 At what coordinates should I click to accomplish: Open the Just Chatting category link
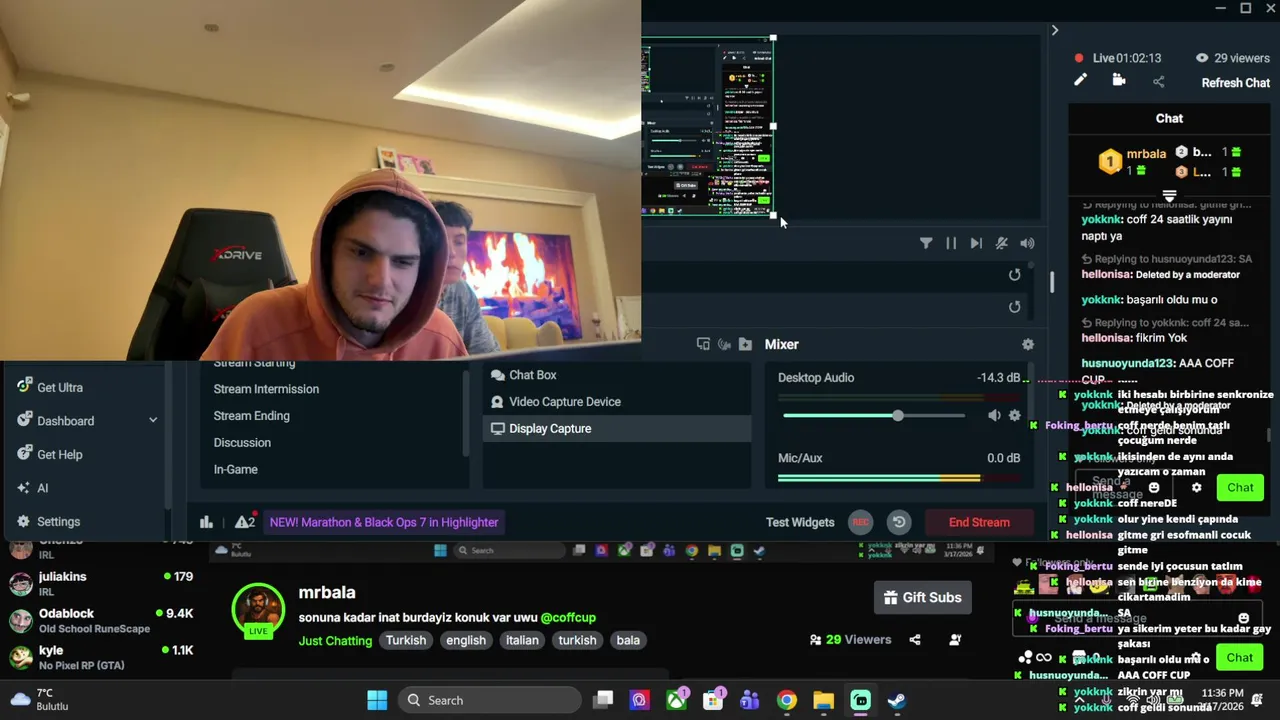(x=335, y=641)
